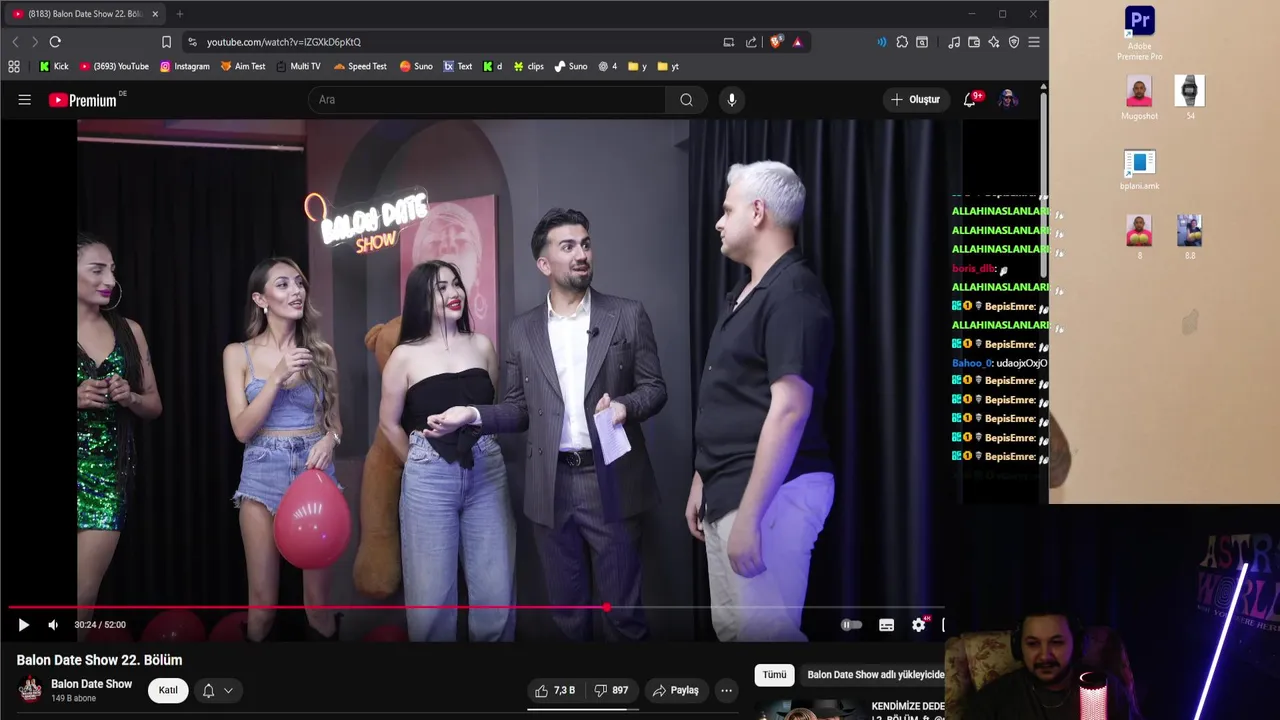Open the Speed Test bookmark
The image size is (1280, 720).
[x=360, y=66]
